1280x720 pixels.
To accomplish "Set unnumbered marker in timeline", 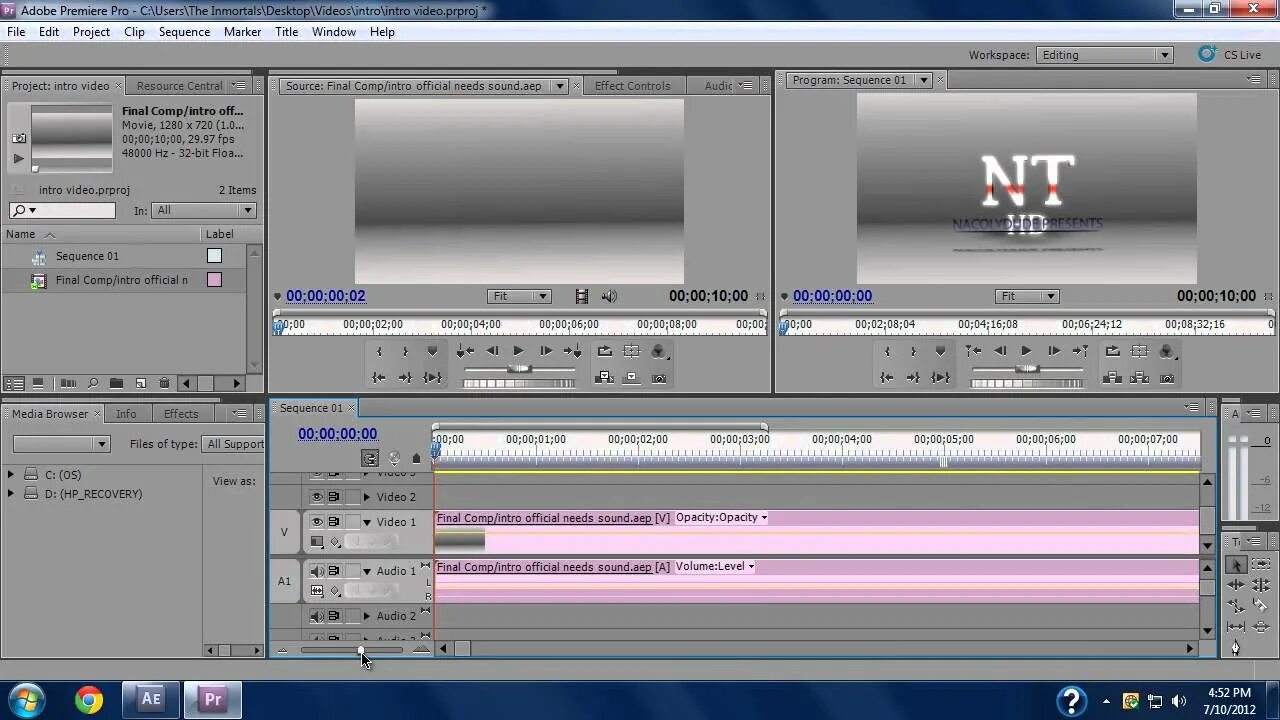I will [x=416, y=459].
